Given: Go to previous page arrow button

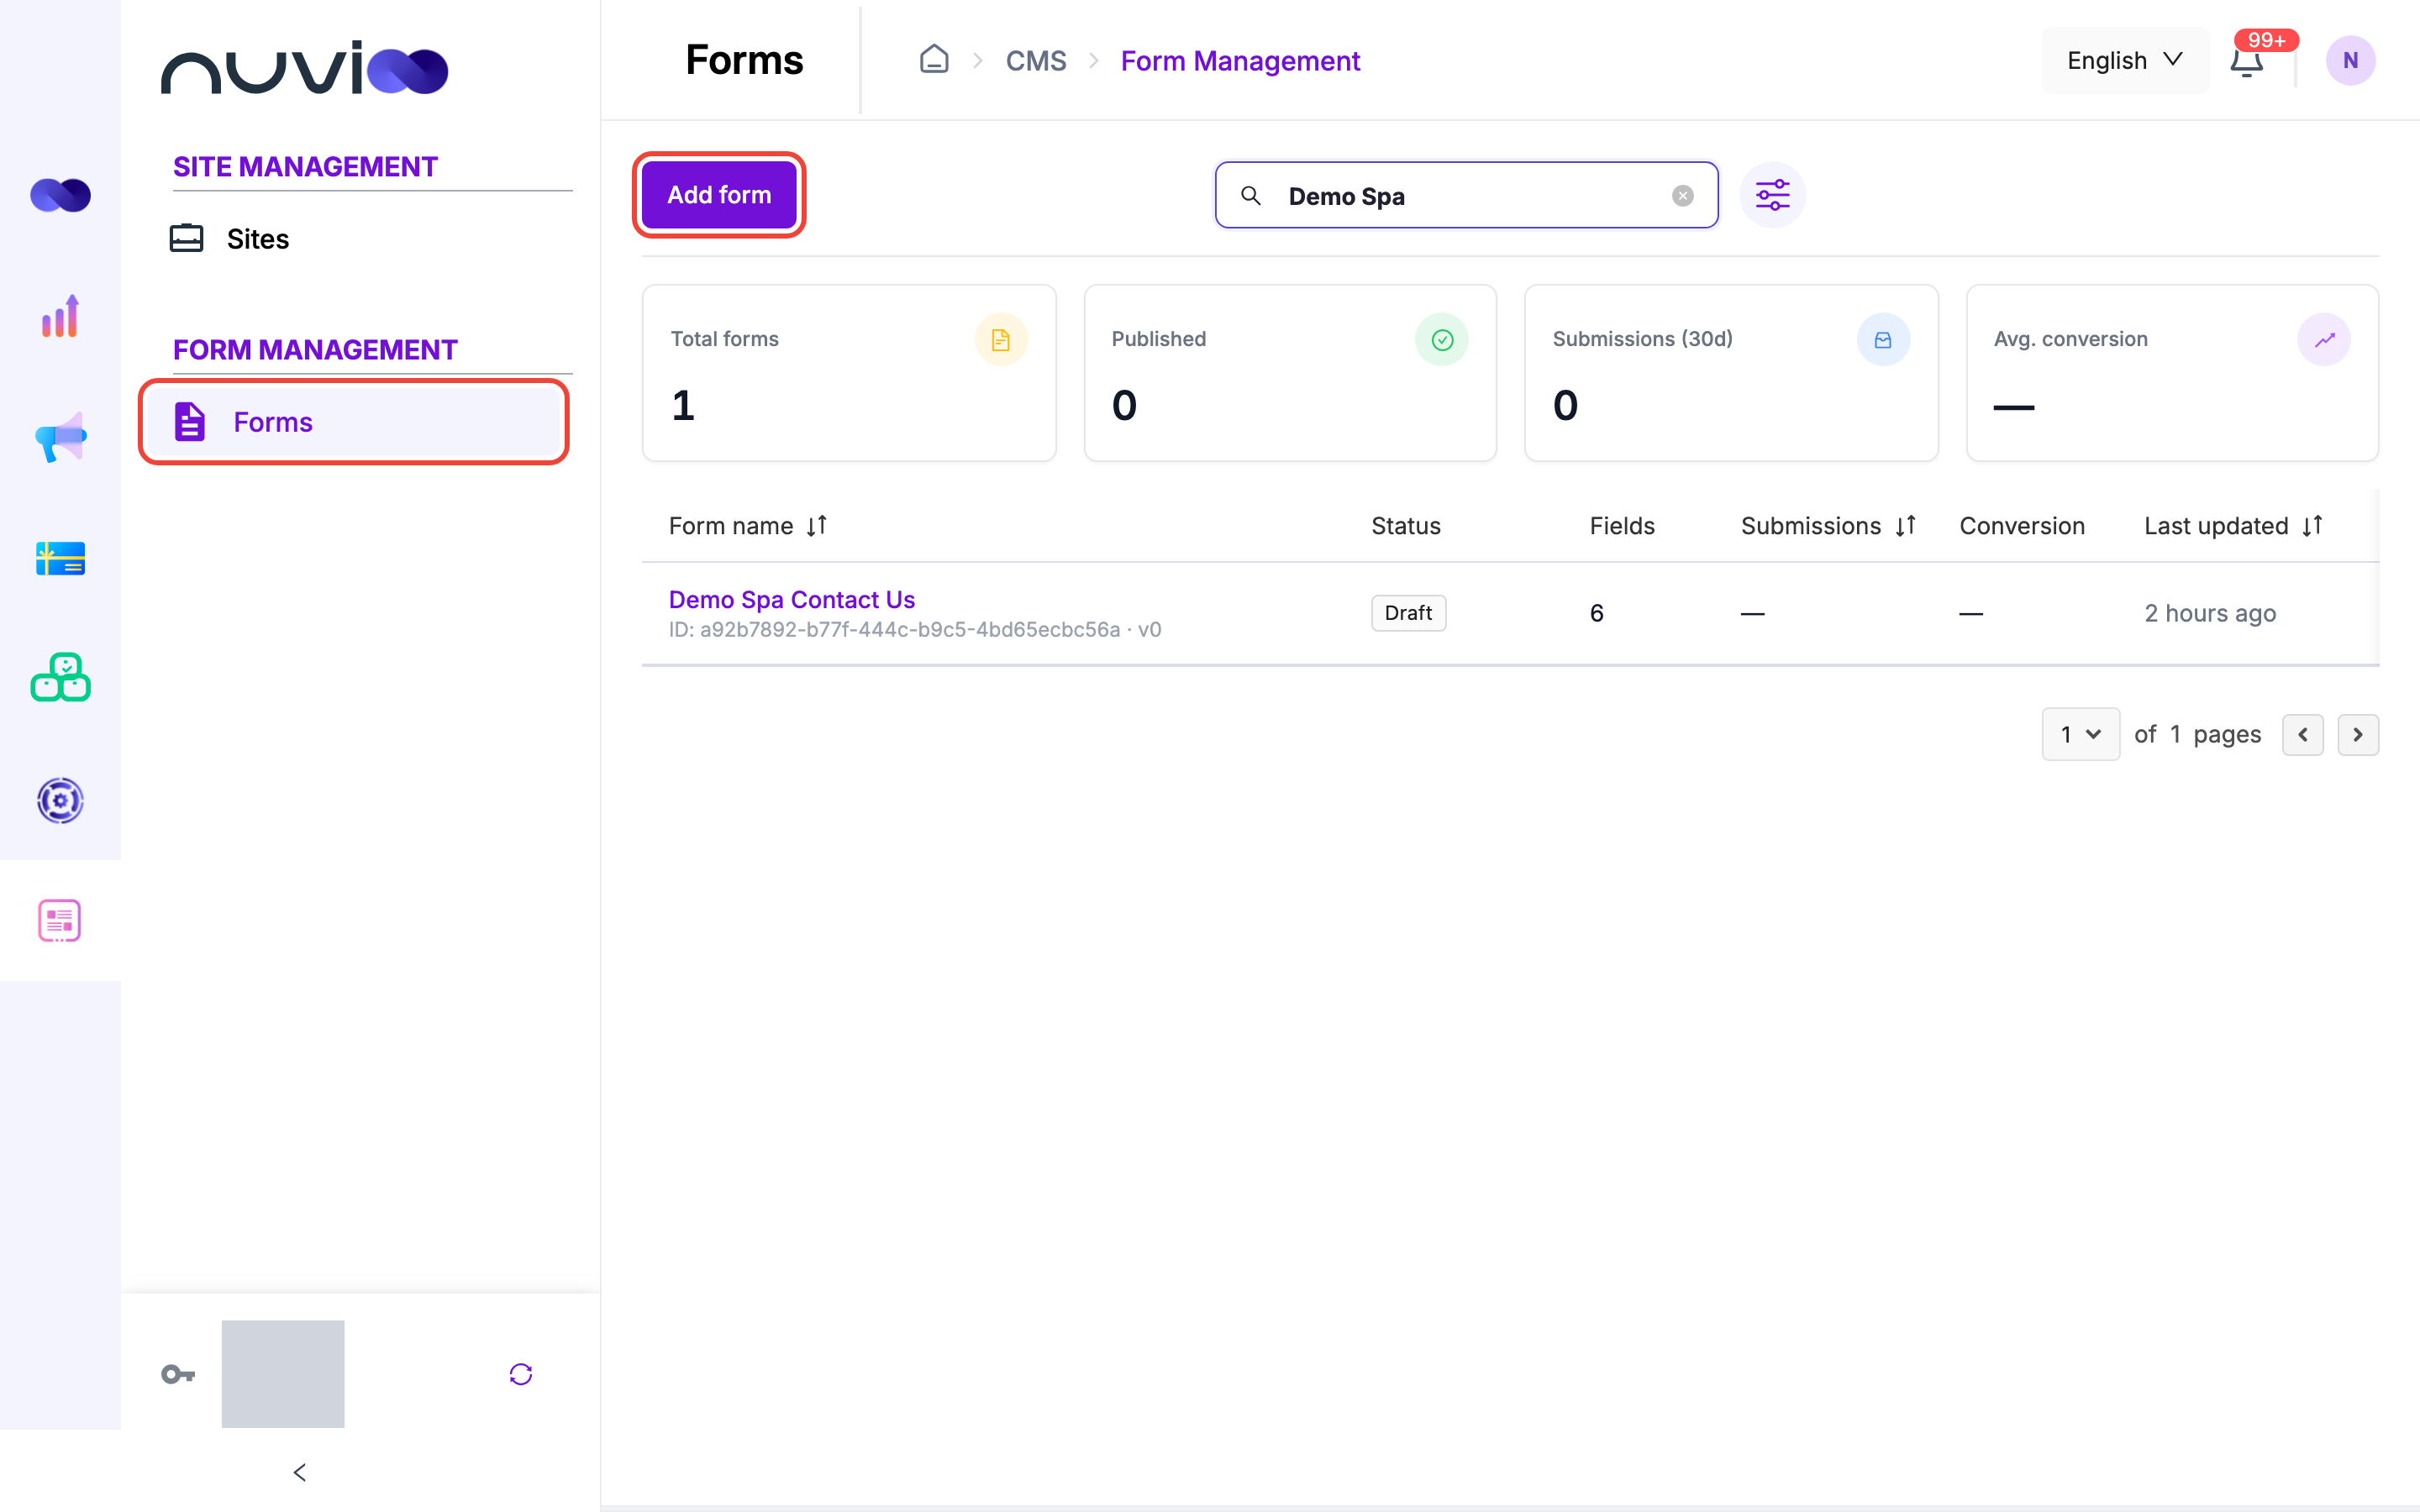Looking at the screenshot, I should click(2303, 735).
